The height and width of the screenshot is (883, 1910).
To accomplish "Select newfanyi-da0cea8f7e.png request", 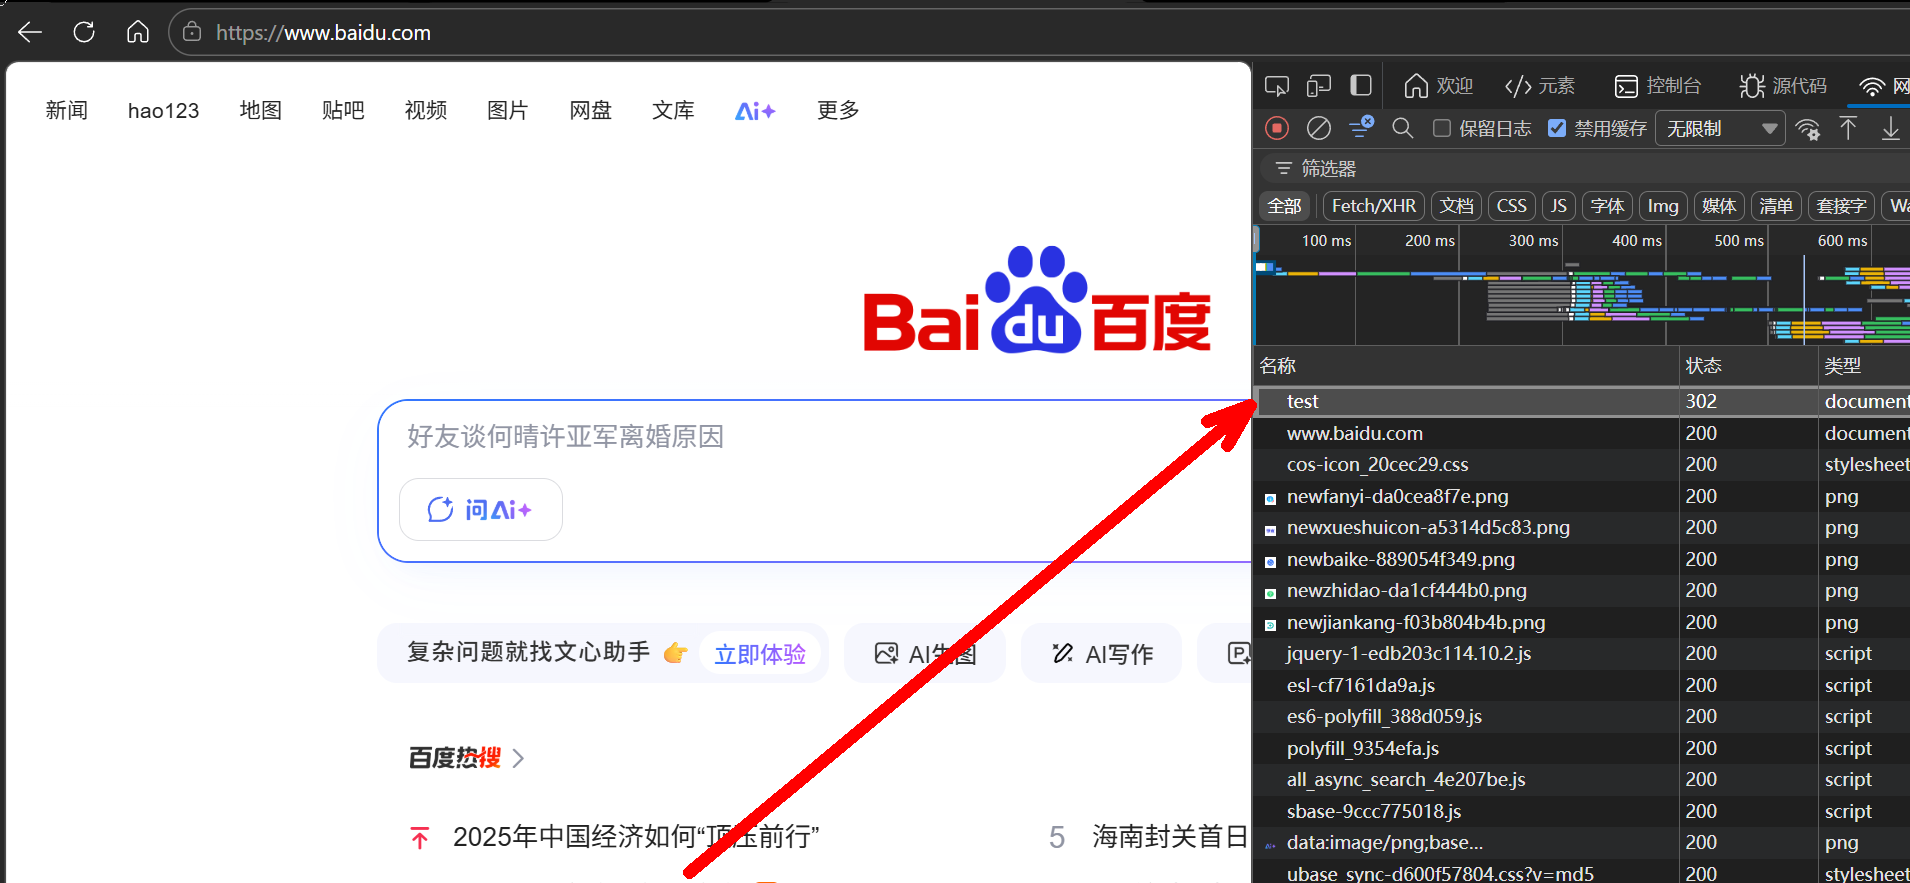I will 1582,496.
